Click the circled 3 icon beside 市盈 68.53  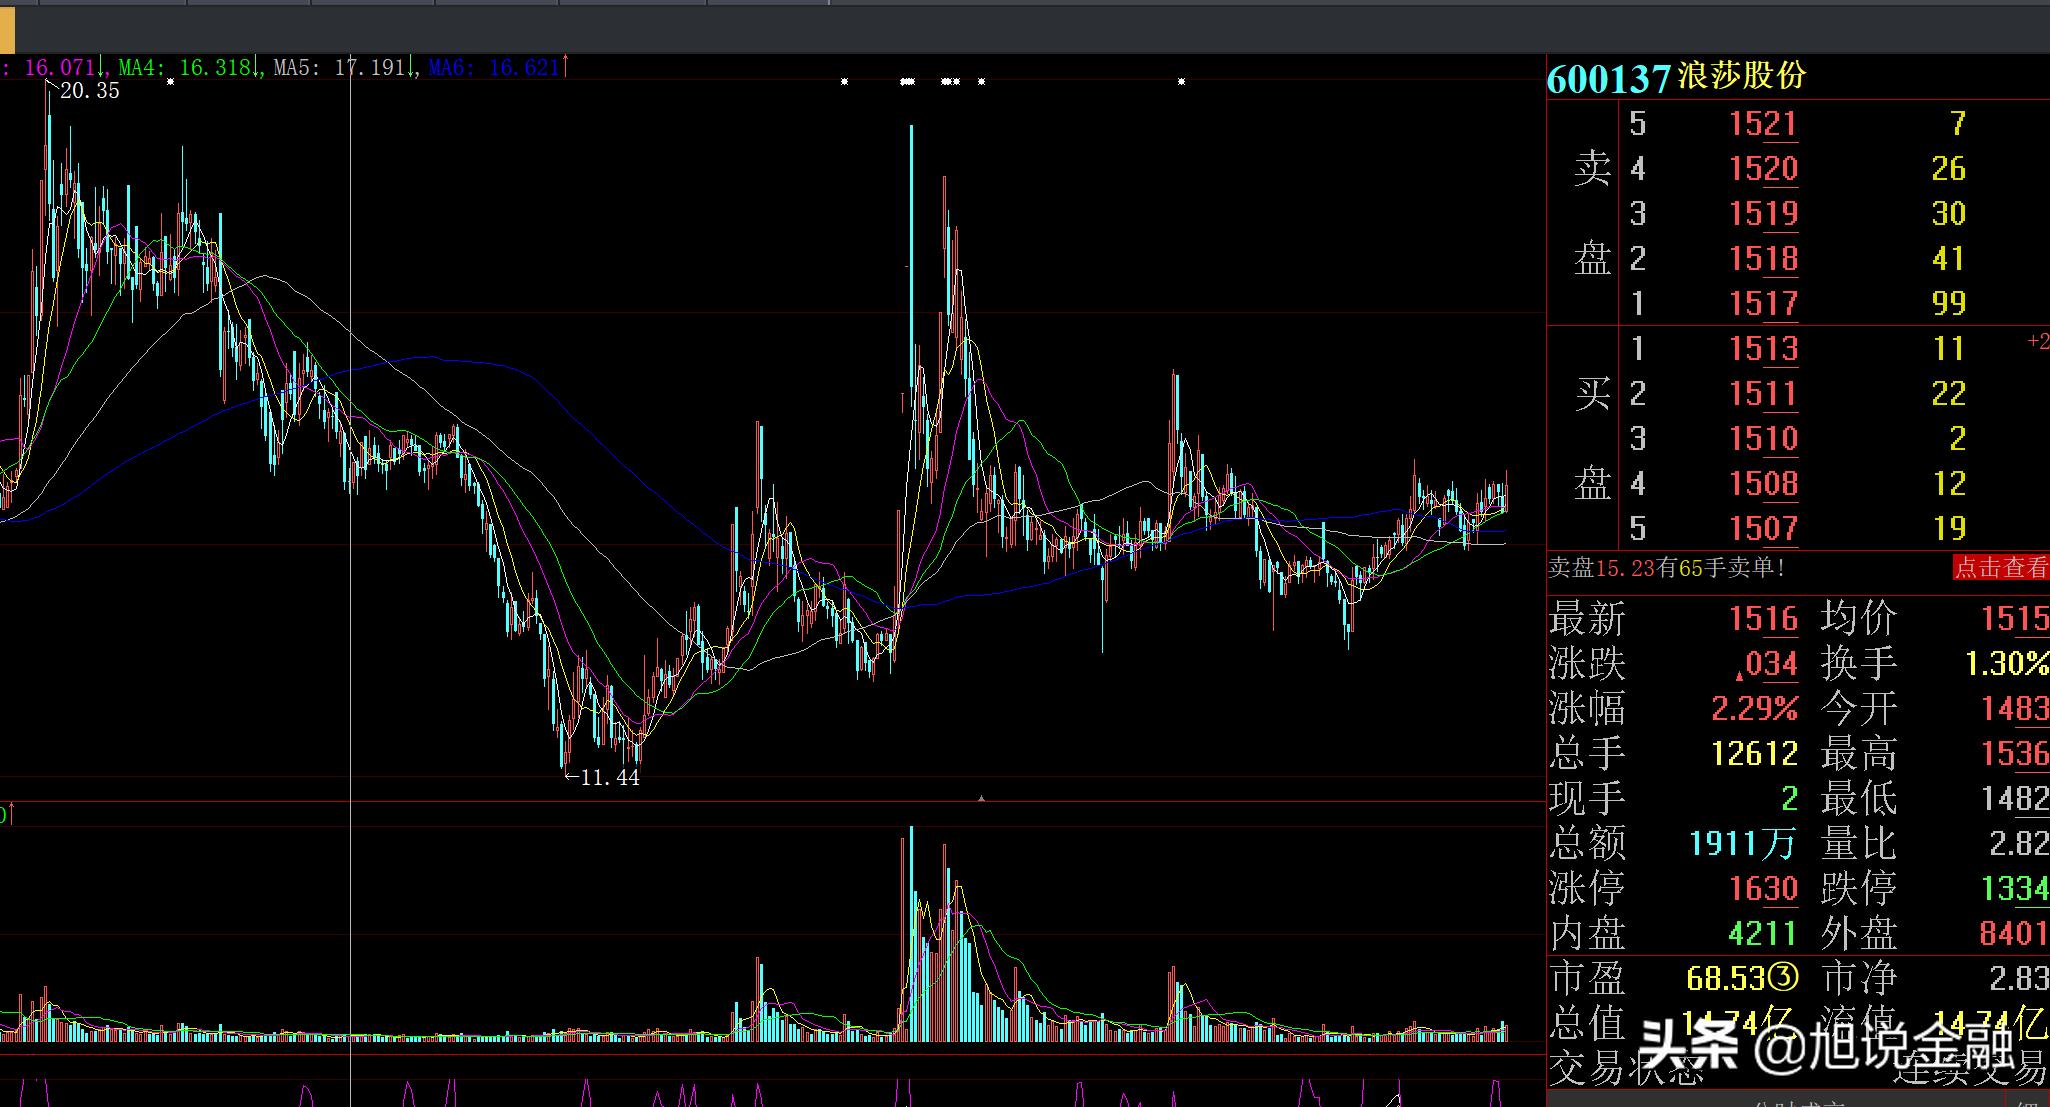tap(1785, 978)
